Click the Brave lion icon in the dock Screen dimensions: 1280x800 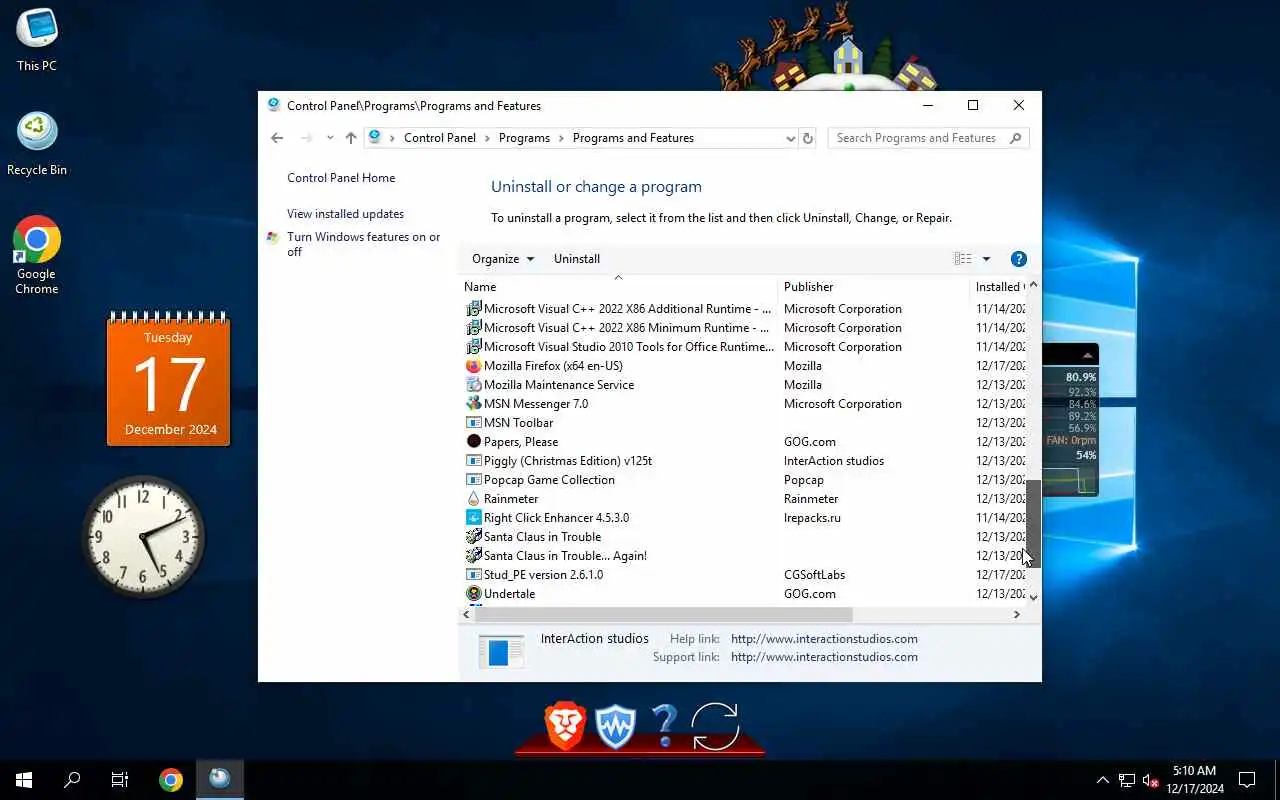(565, 725)
